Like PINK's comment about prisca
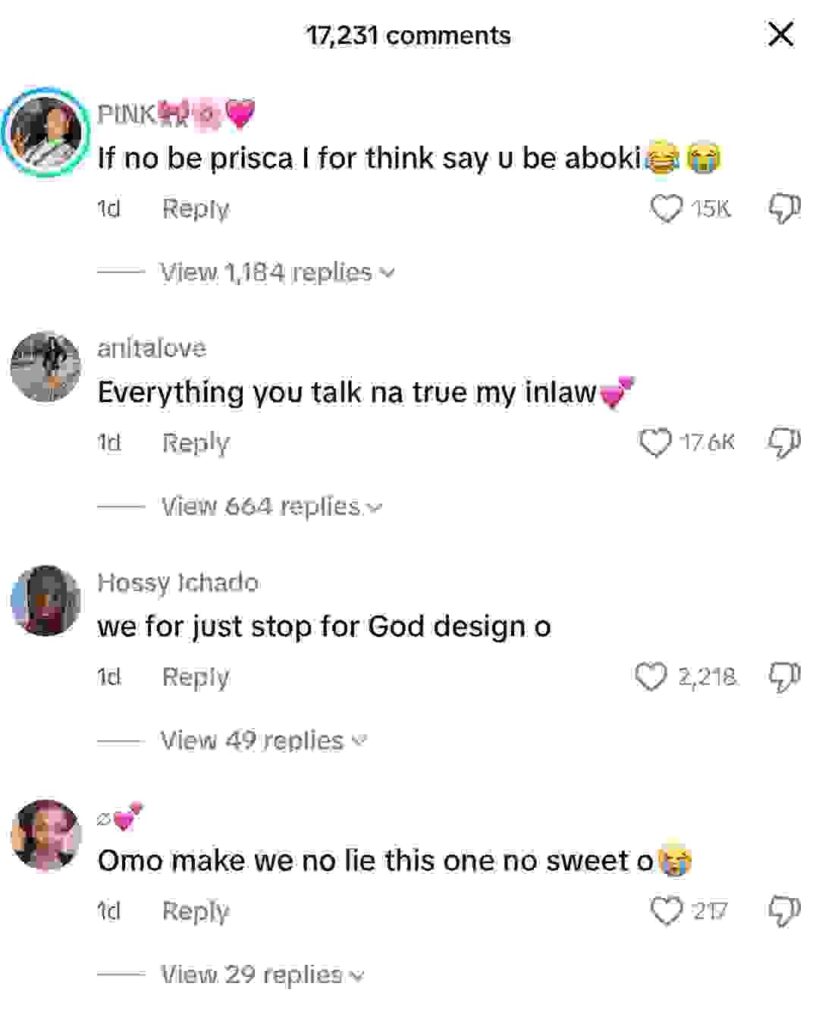The width and height of the screenshot is (819, 1024). pyautogui.click(x=667, y=209)
